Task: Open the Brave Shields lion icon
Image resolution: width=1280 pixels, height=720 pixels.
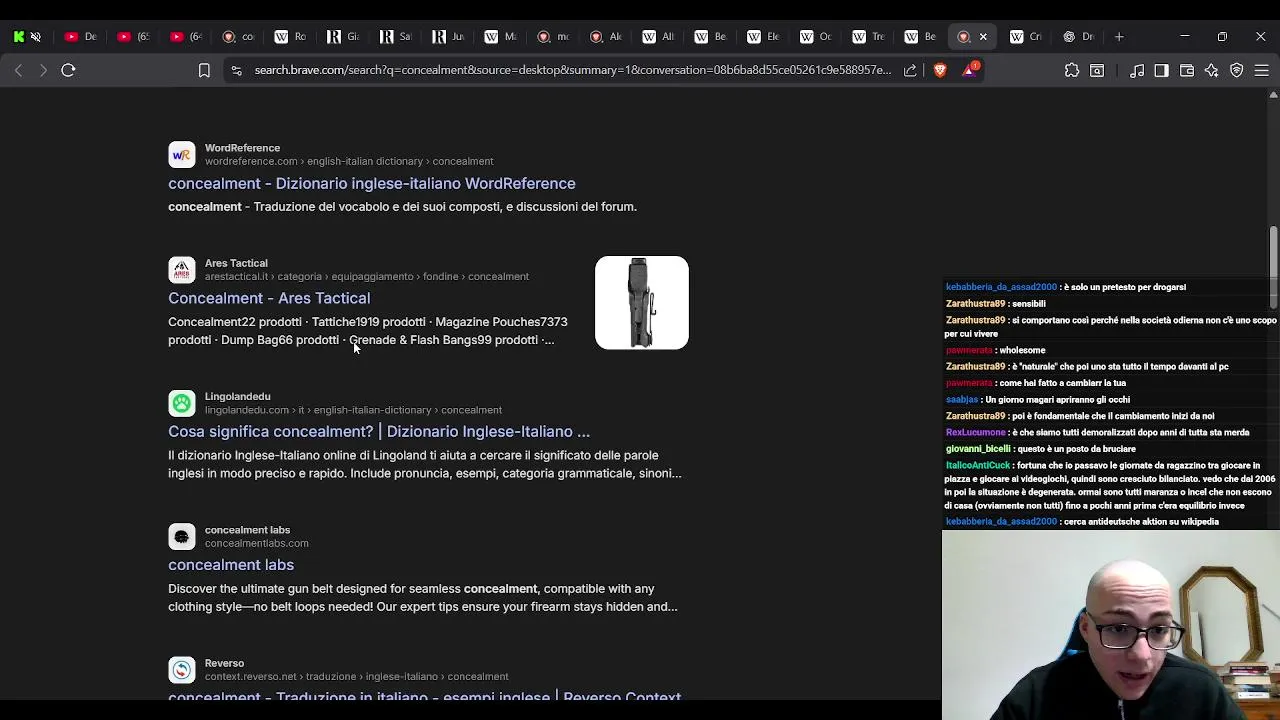Action: click(x=940, y=70)
